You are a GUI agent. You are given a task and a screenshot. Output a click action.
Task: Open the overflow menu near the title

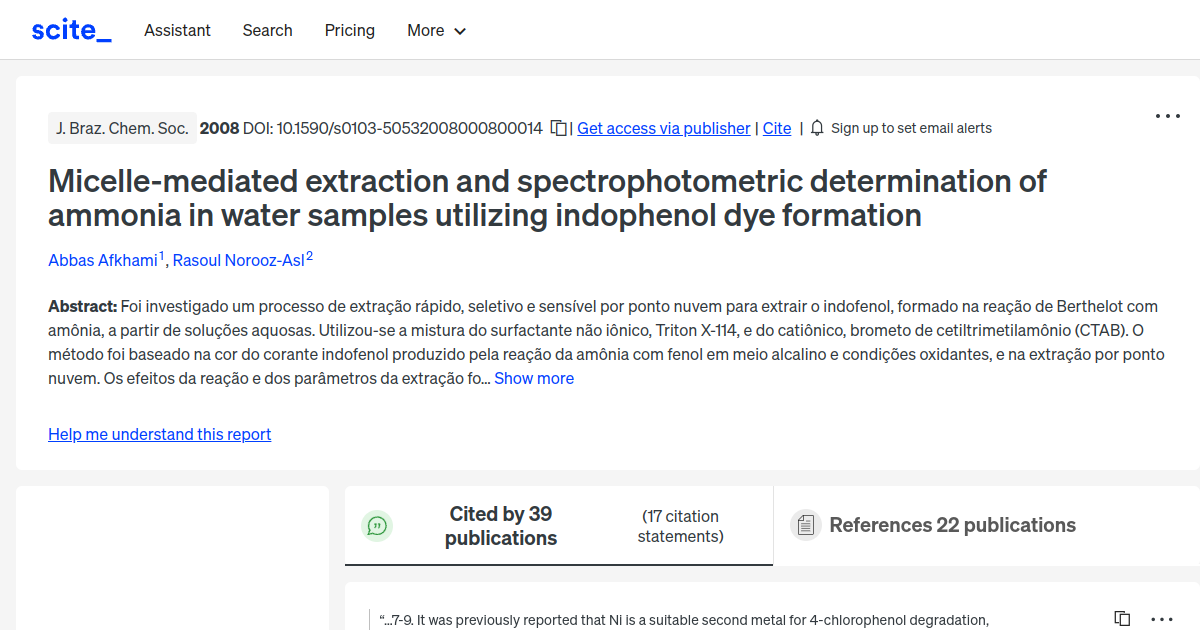point(1167,116)
